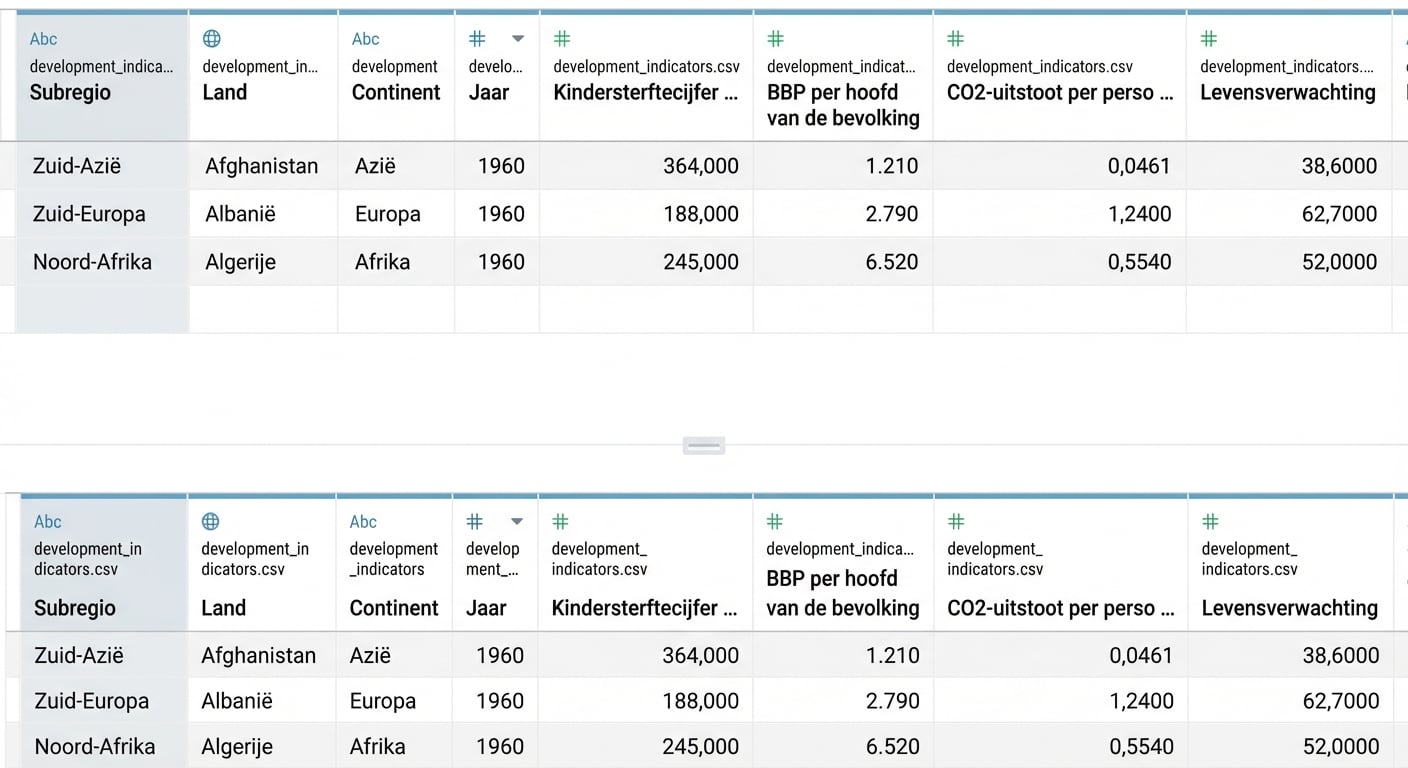Select the Albanië cell in the lower table
Screen dimensions: 1408x768
pos(237,701)
